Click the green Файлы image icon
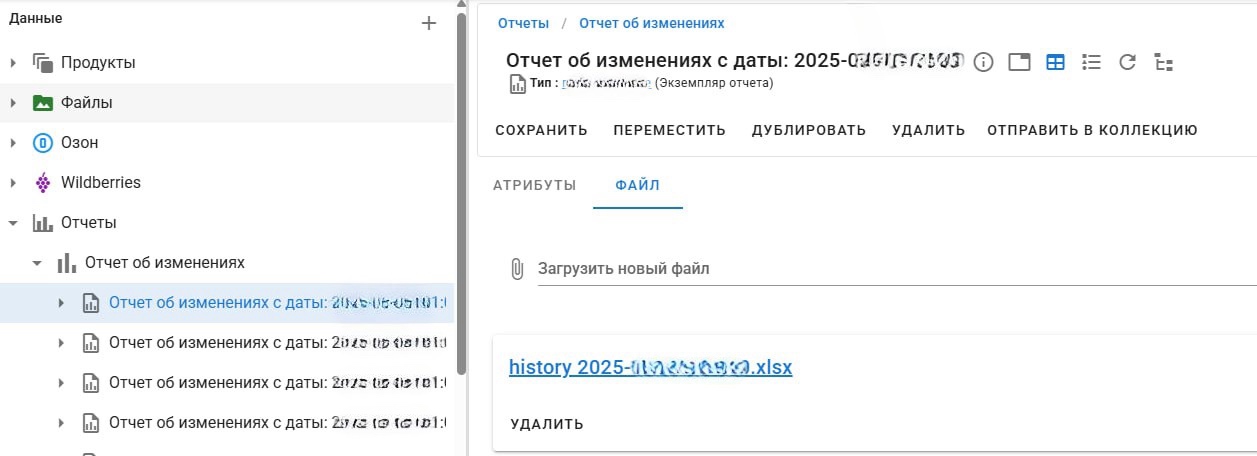Screen dimensions: 1257x456 (x=42, y=103)
